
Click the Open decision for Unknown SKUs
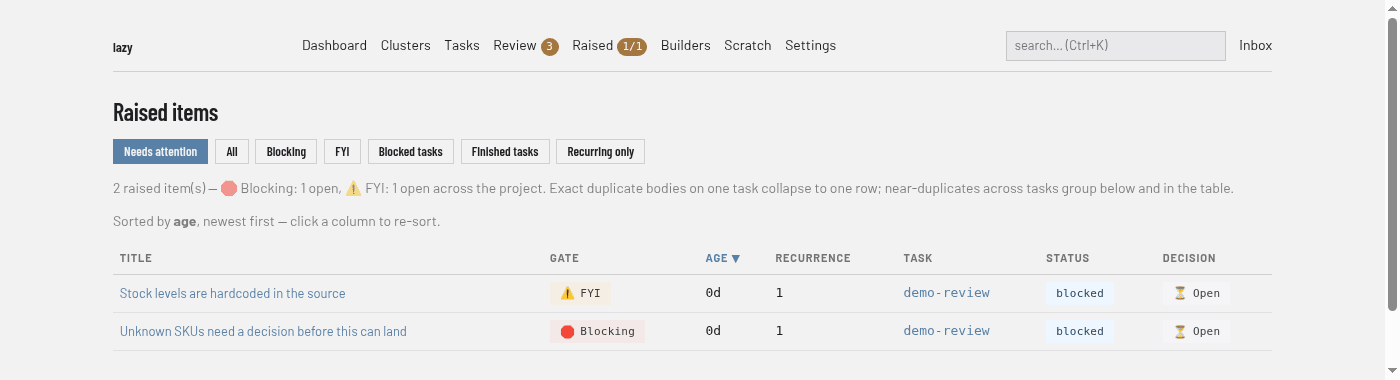[x=1196, y=331]
